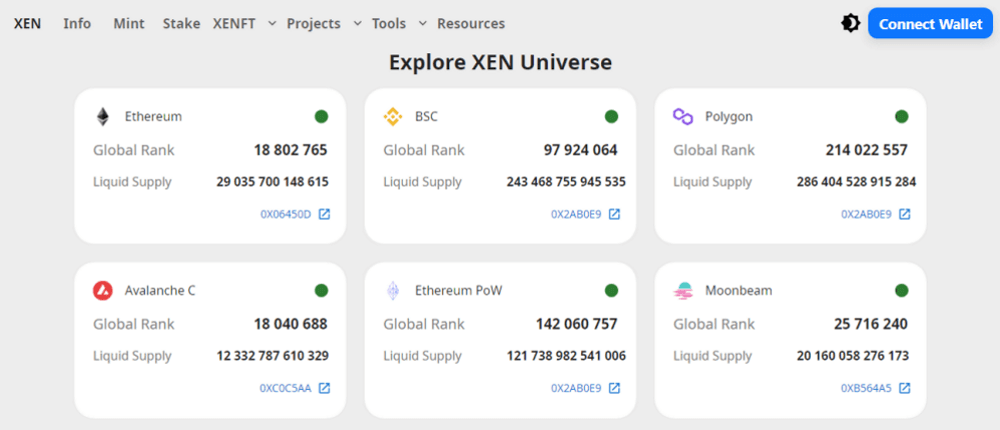This screenshot has height=430, width=1000.
Task: Select Ethereum PoW Global Rank 142 060 757
Action: pos(577,323)
